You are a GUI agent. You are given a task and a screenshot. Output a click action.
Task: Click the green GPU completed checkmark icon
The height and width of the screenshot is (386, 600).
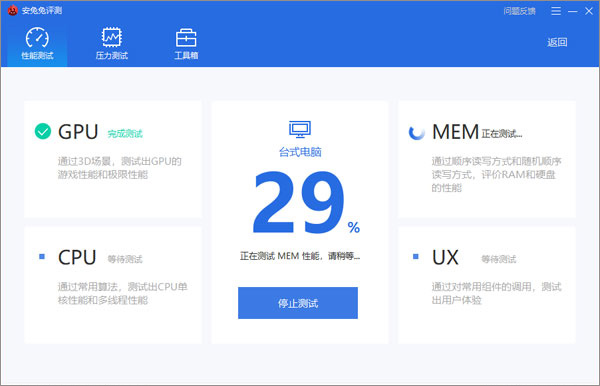(43, 131)
